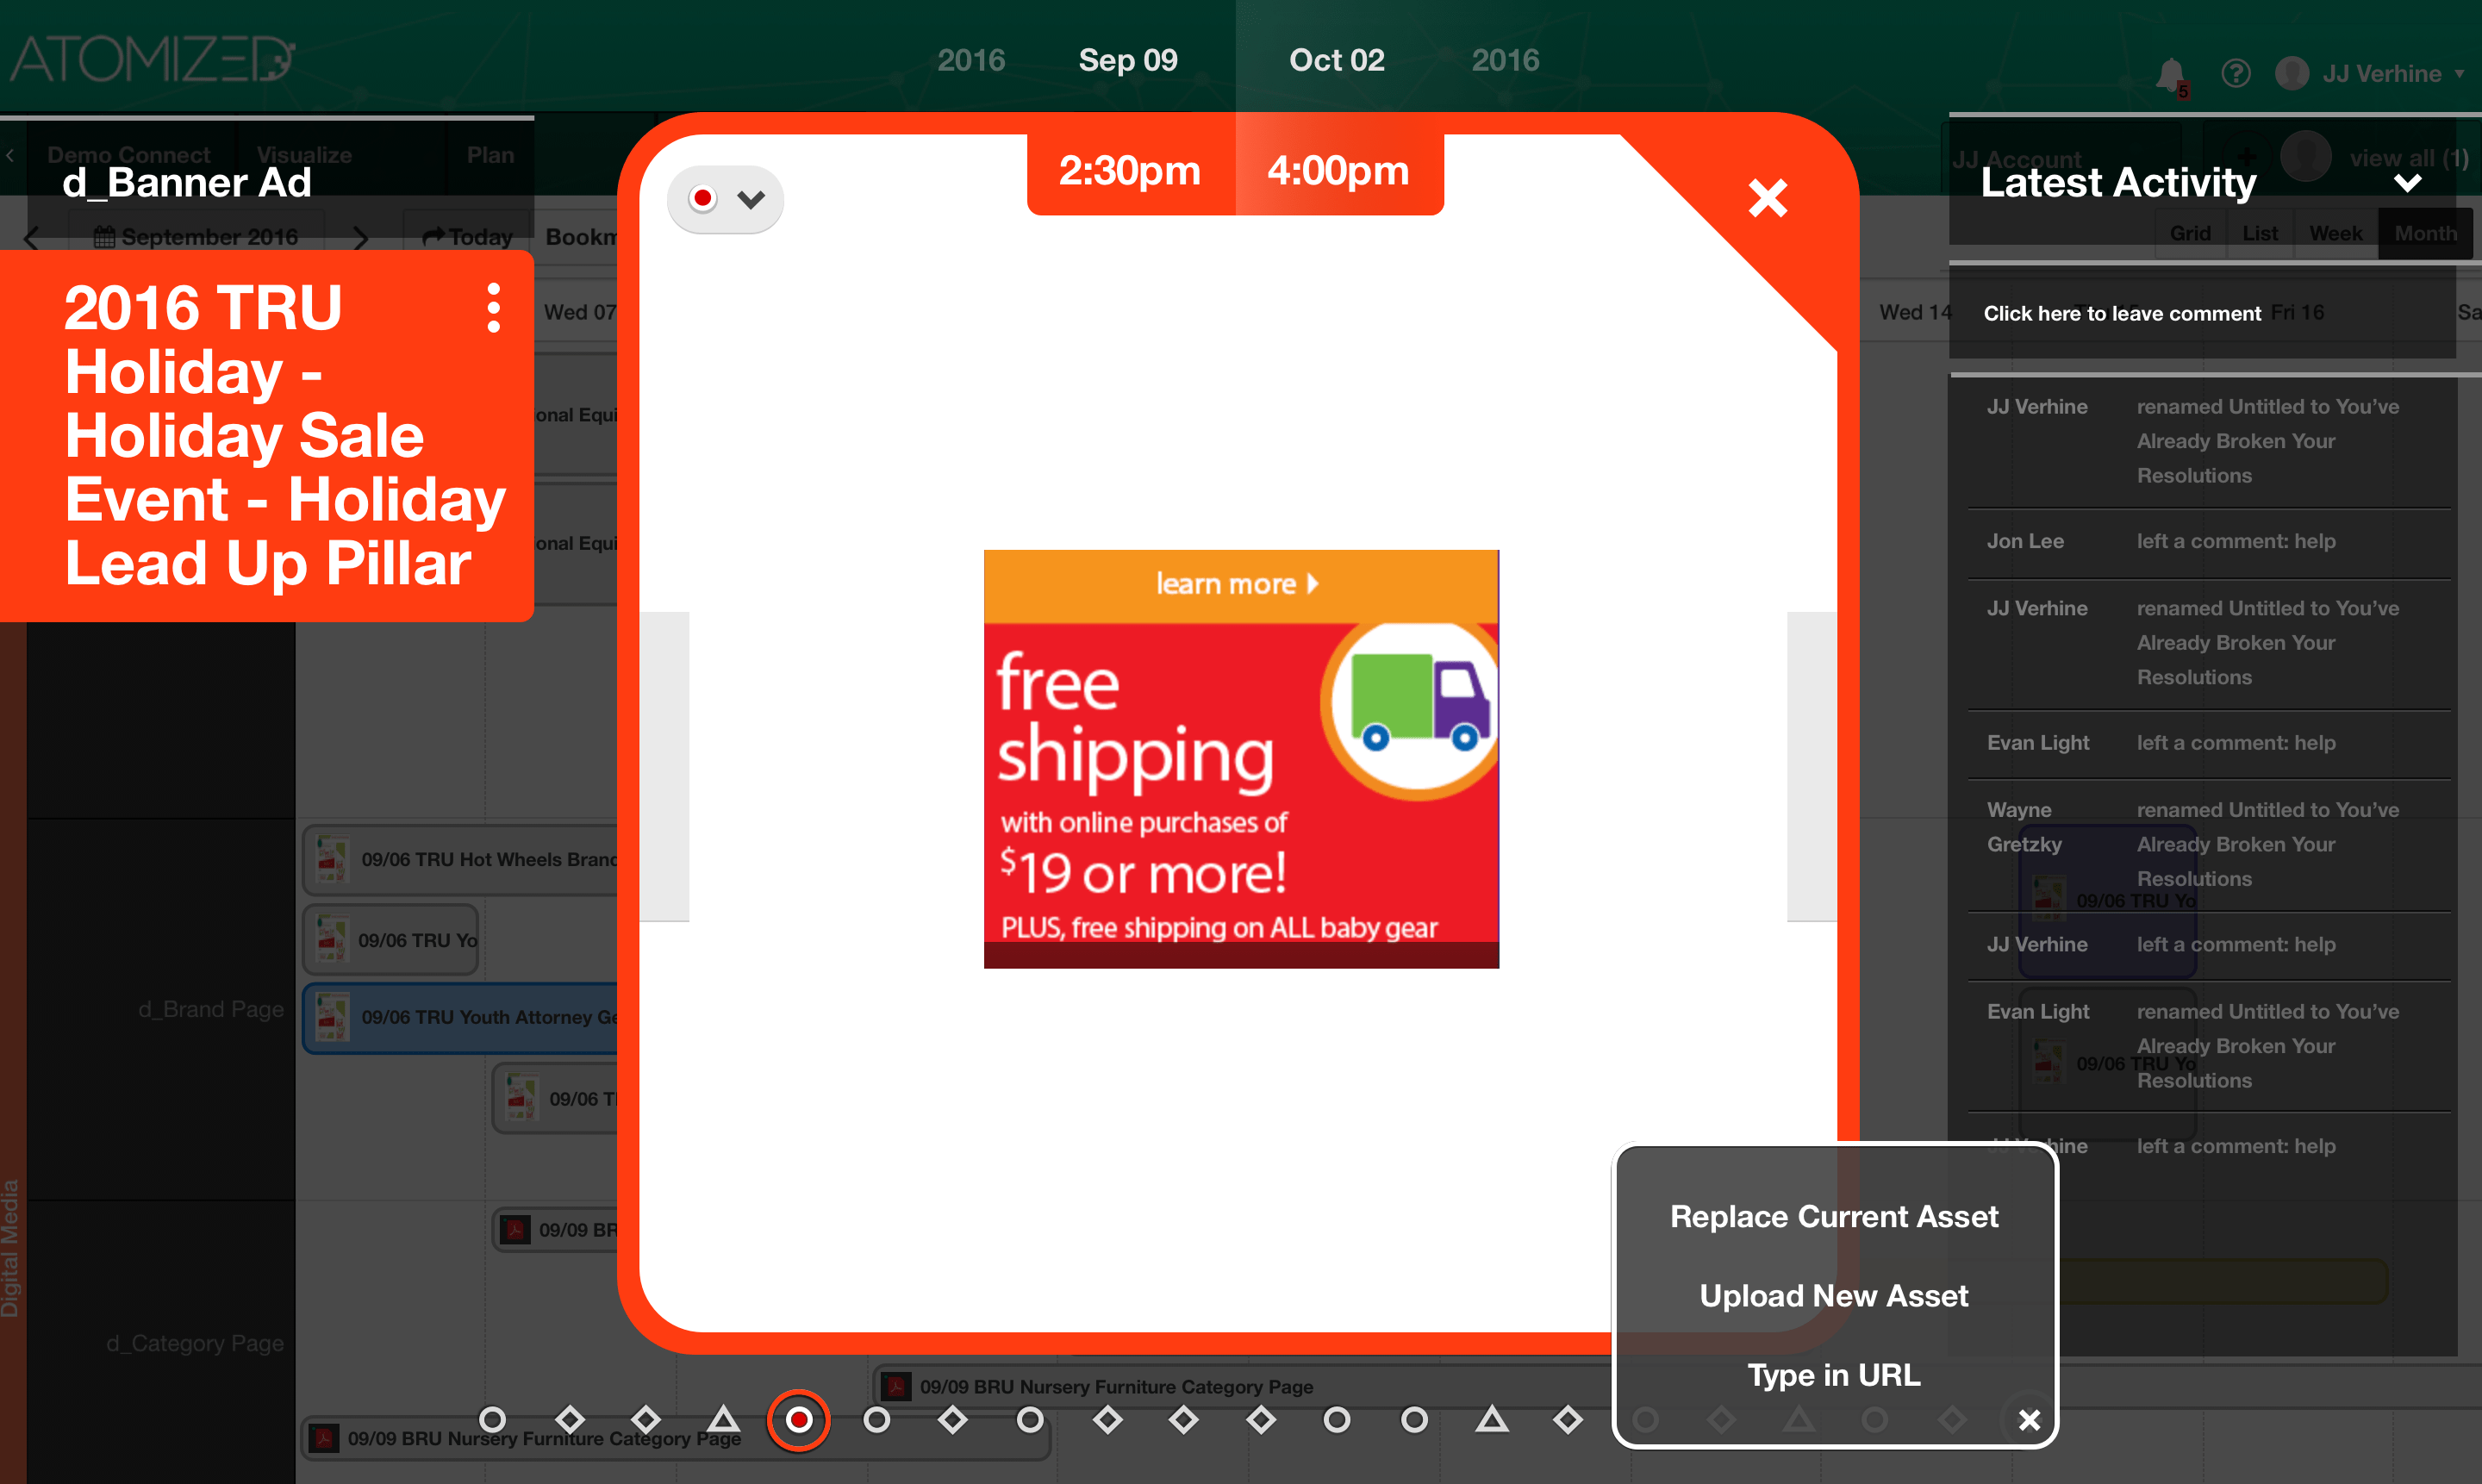This screenshot has height=1484, width=2482.
Task: Select the 4:00pm version tab
Action: click(1338, 171)
